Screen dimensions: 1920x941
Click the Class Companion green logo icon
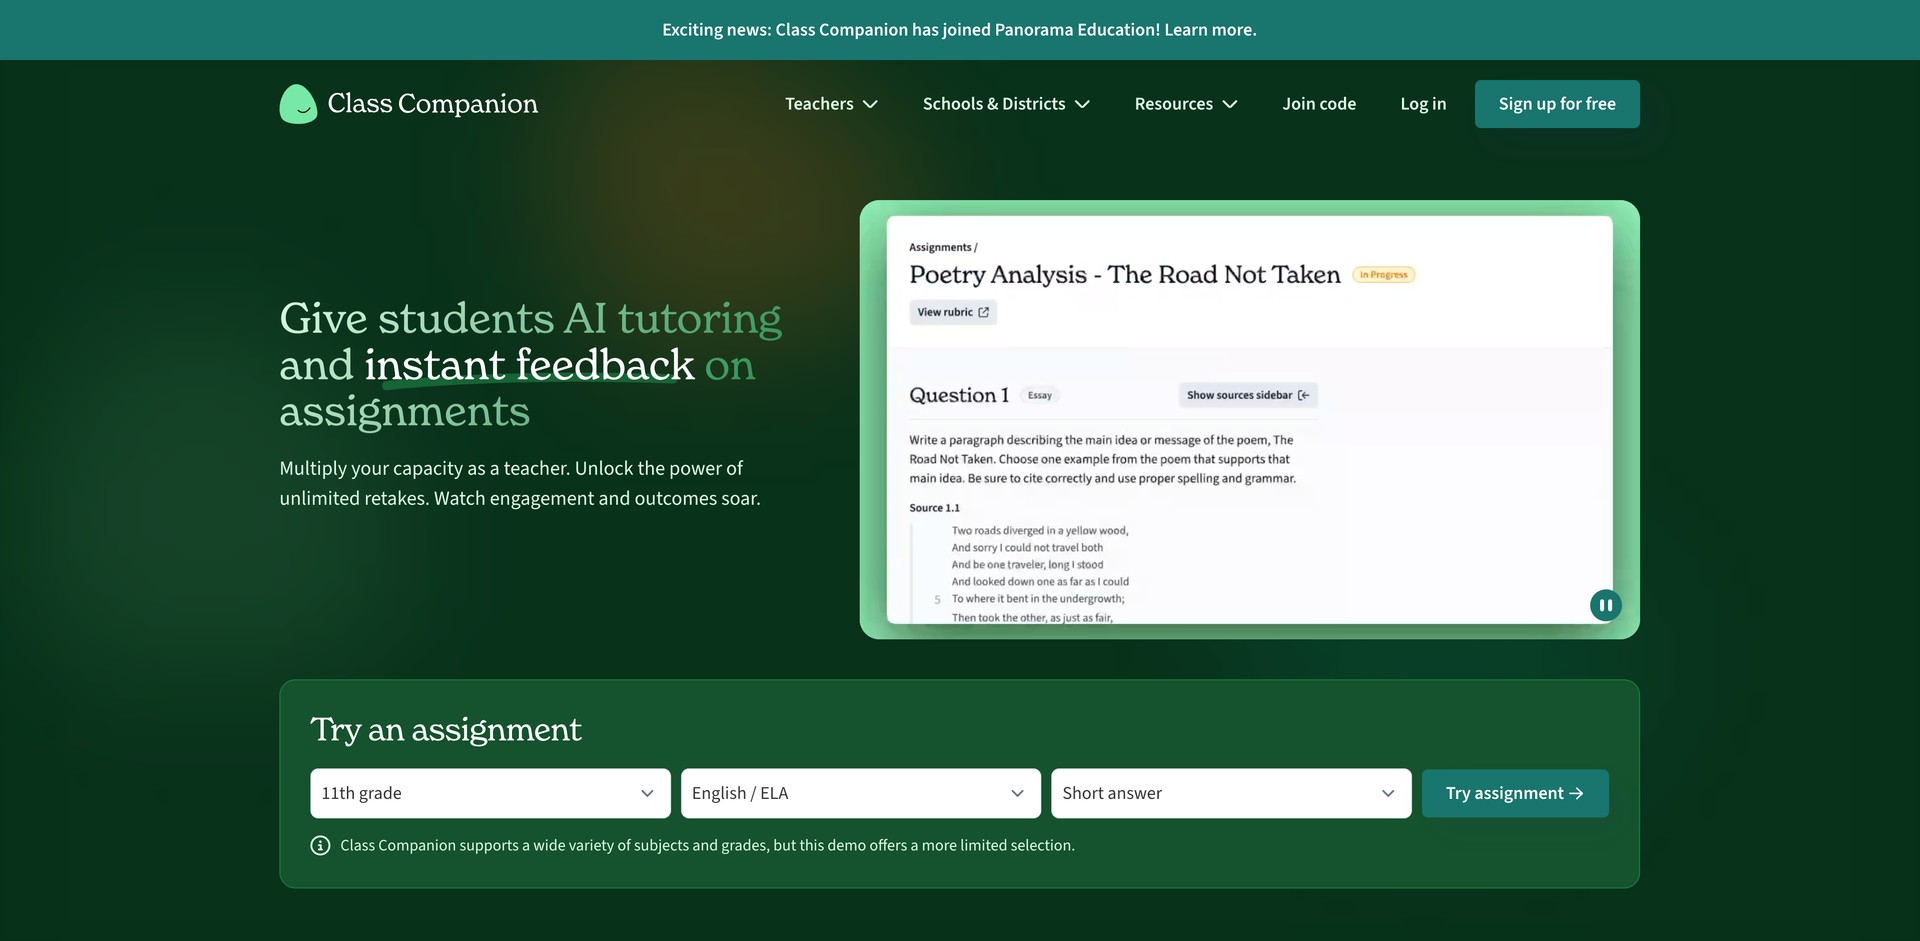pos(298,104)
